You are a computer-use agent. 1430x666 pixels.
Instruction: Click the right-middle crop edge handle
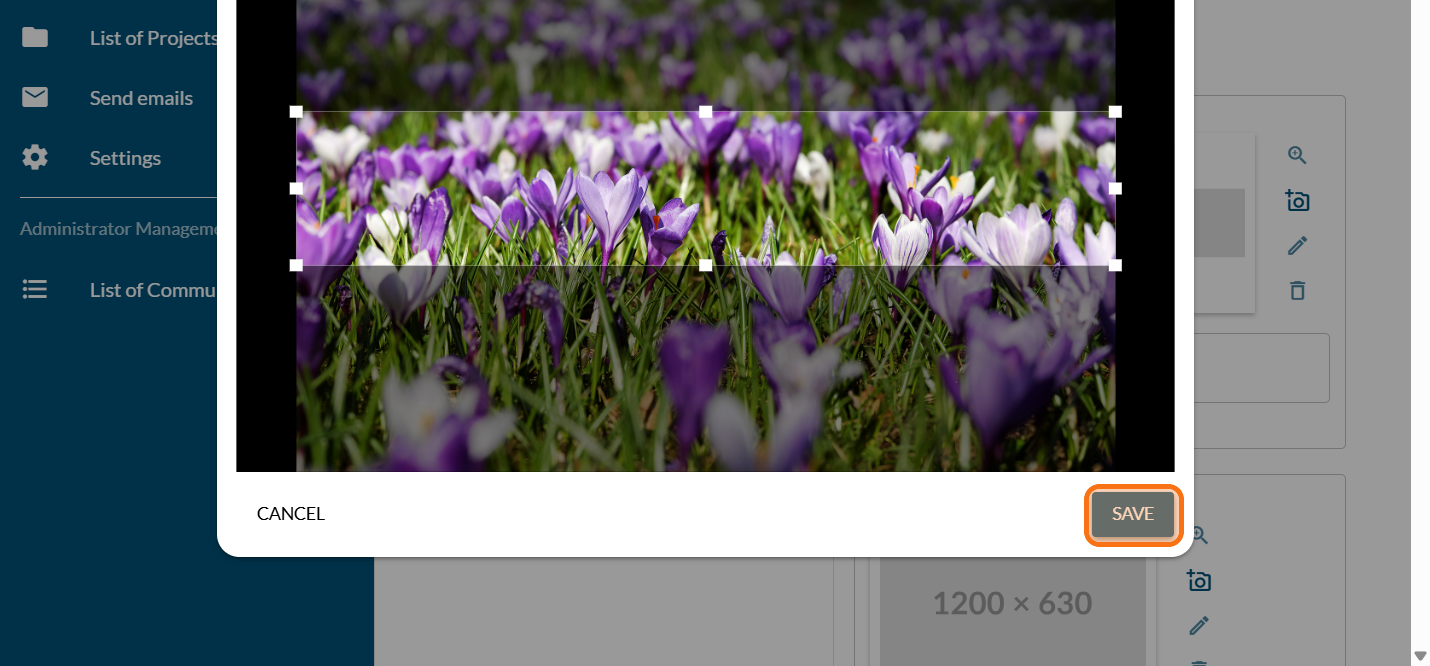(x=1115, y=188)
